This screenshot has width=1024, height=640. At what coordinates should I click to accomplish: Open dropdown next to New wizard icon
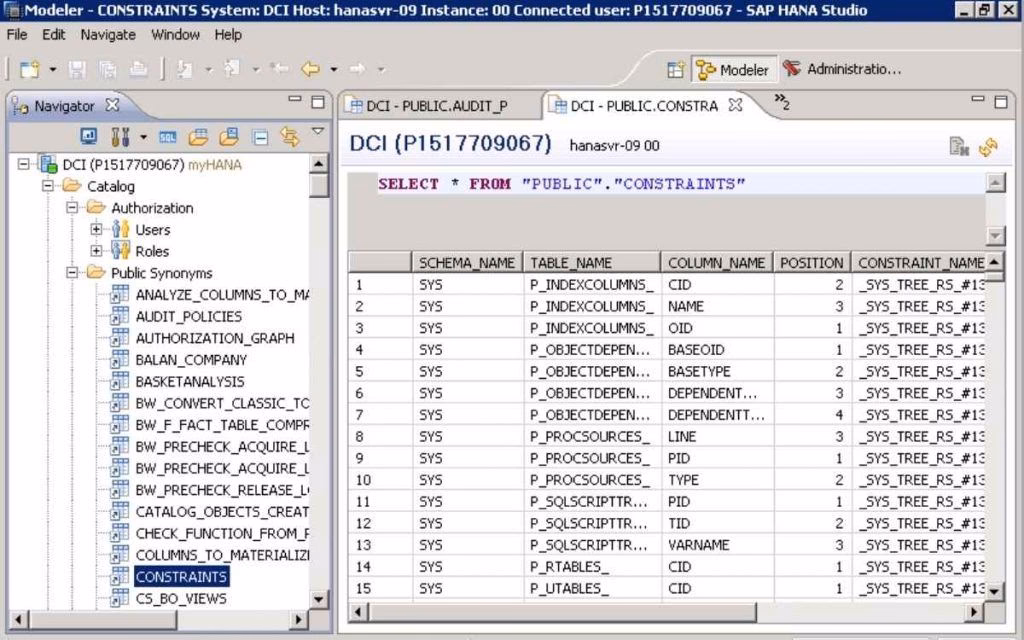[x=52, y=69]
